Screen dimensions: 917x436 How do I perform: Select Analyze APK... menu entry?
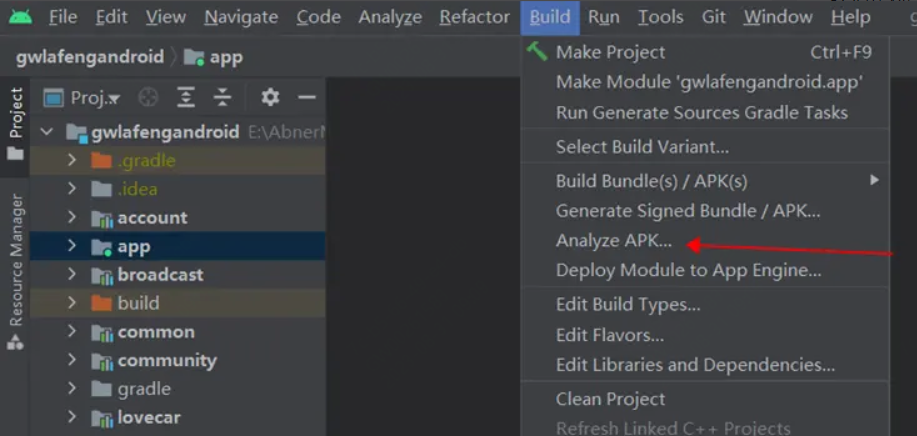point(614,241)
